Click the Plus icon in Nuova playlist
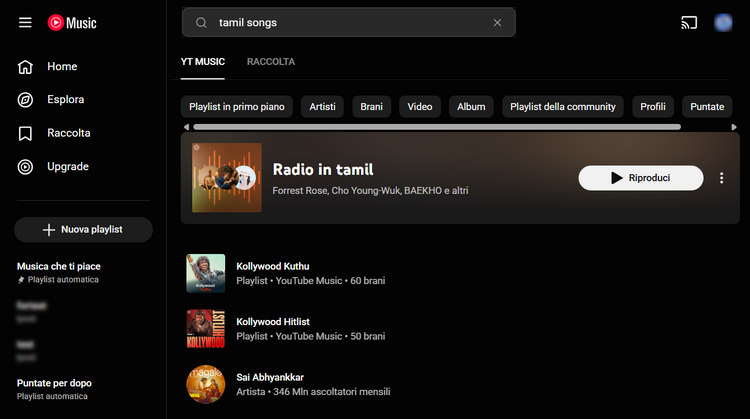This screenshot has height=419, width=750. click(x=49, y=230)
